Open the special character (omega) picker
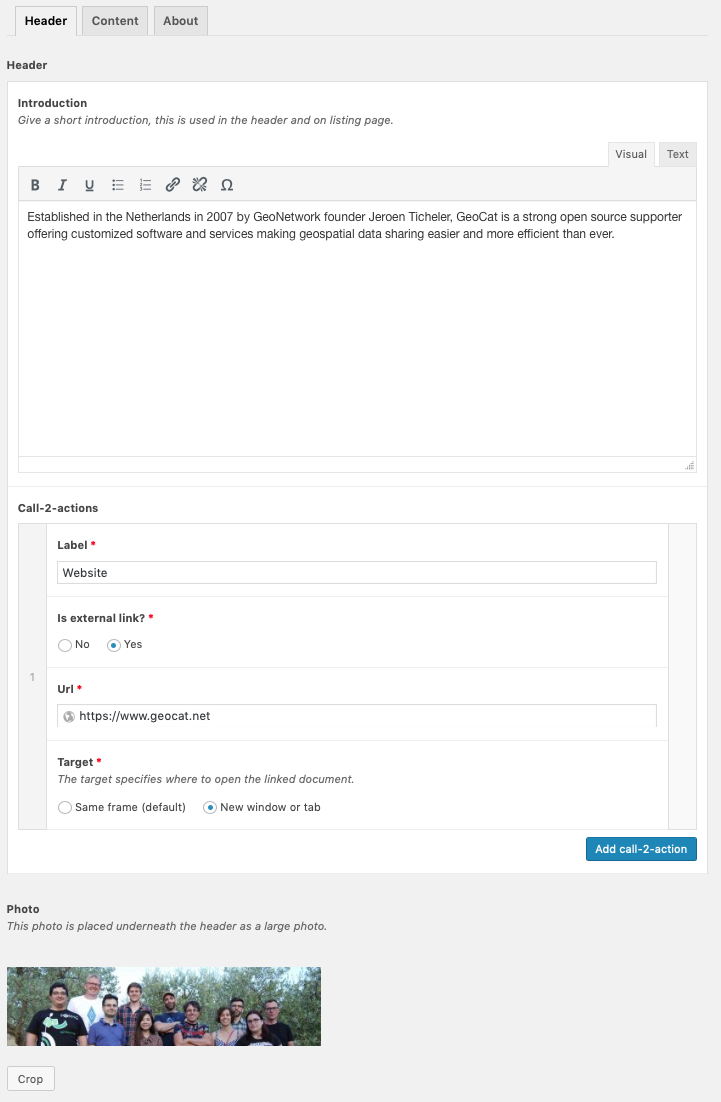This screenshot has width=721, height=1102. [x=227, y=185]
